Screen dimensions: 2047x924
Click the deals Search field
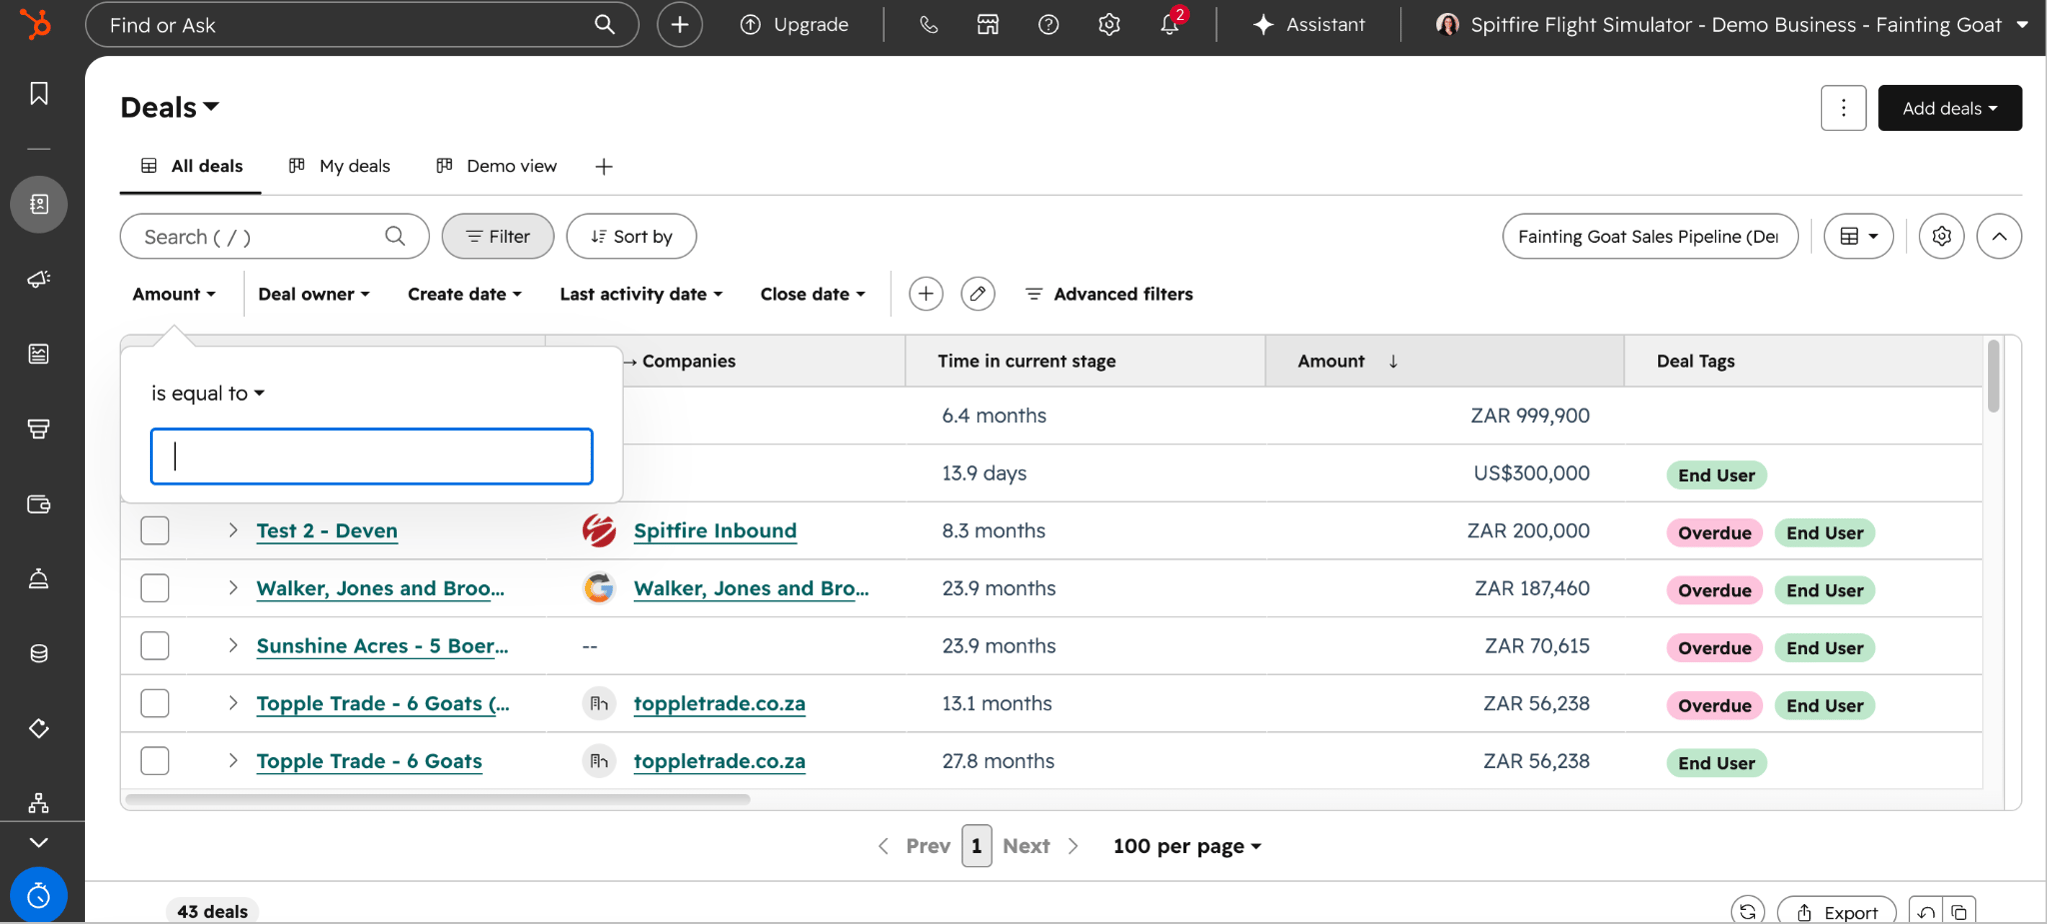tap(275, 237)
